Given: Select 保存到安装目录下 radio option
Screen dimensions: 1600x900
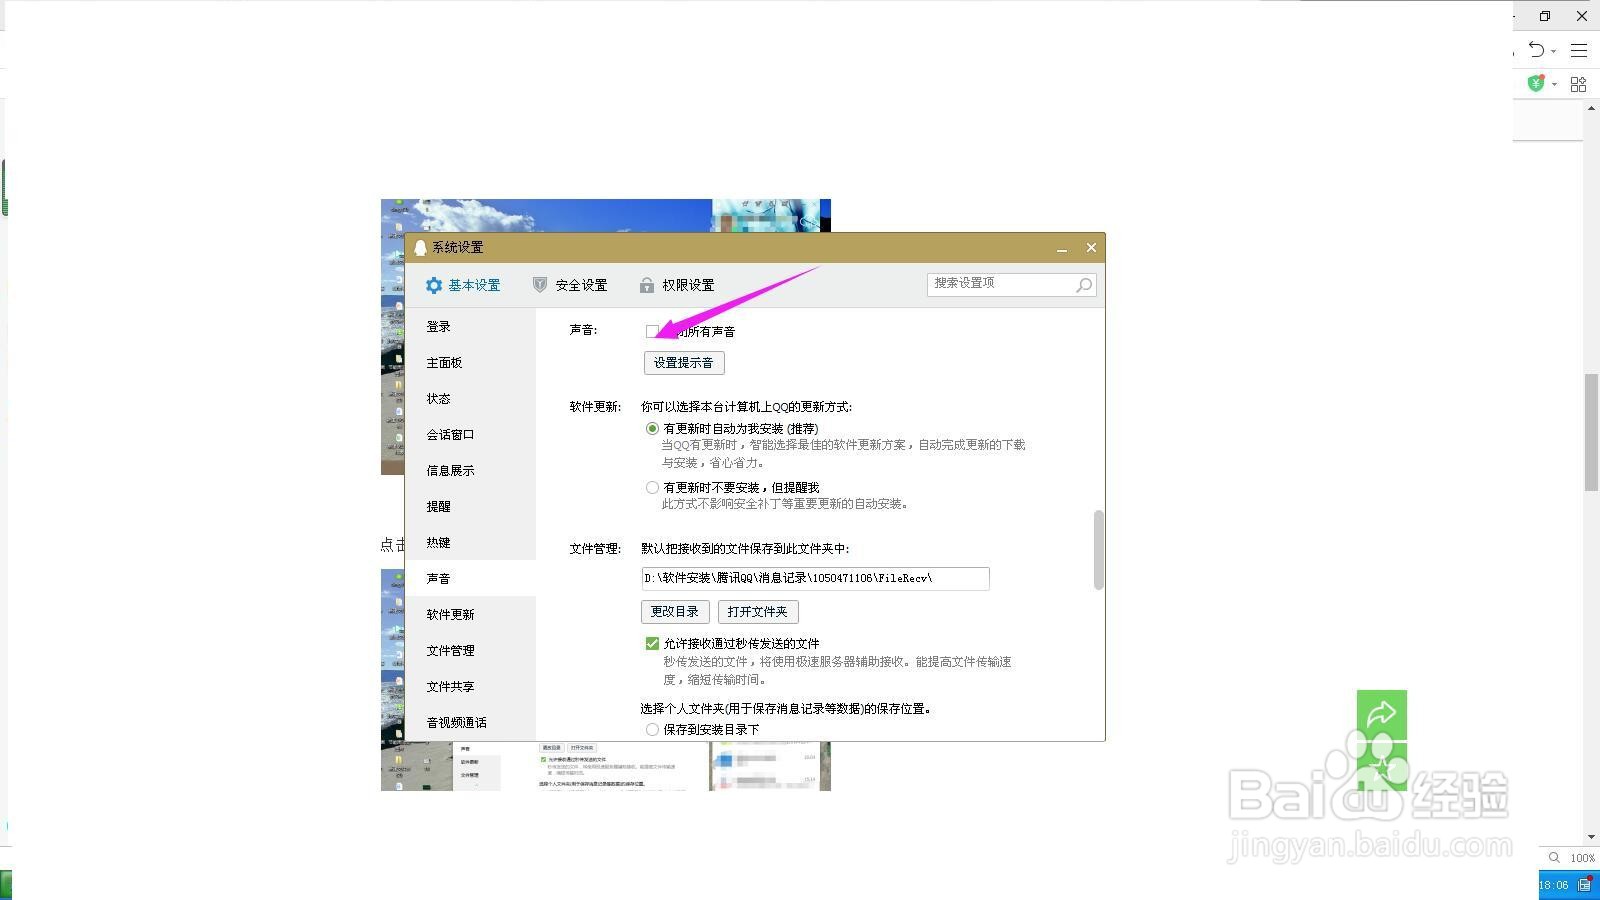Looking at the screenshot, I should click(652, 729).
